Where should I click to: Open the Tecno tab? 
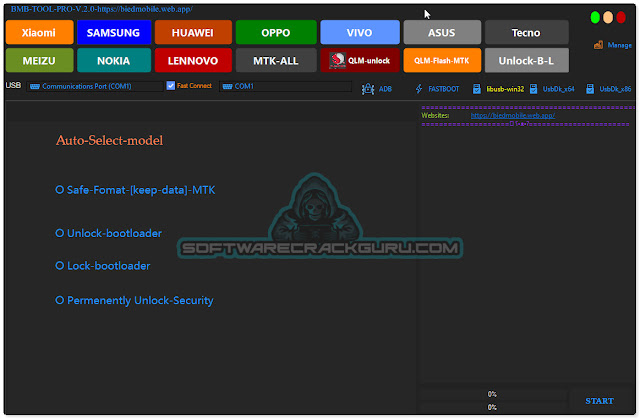pos(527,32)
